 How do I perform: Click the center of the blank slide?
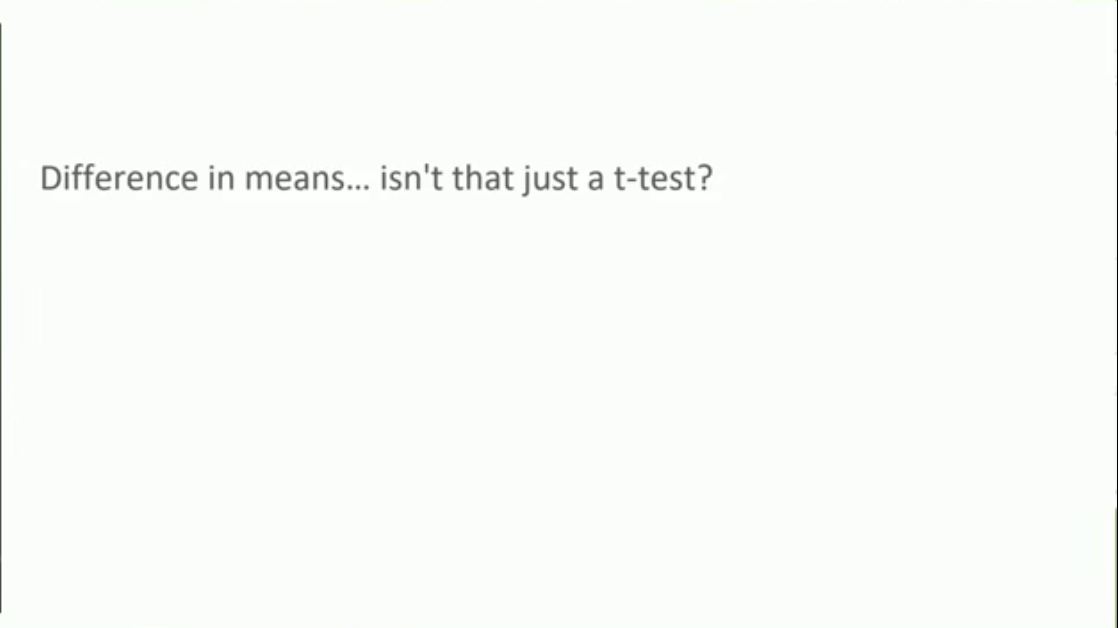[x=559, y=314]
